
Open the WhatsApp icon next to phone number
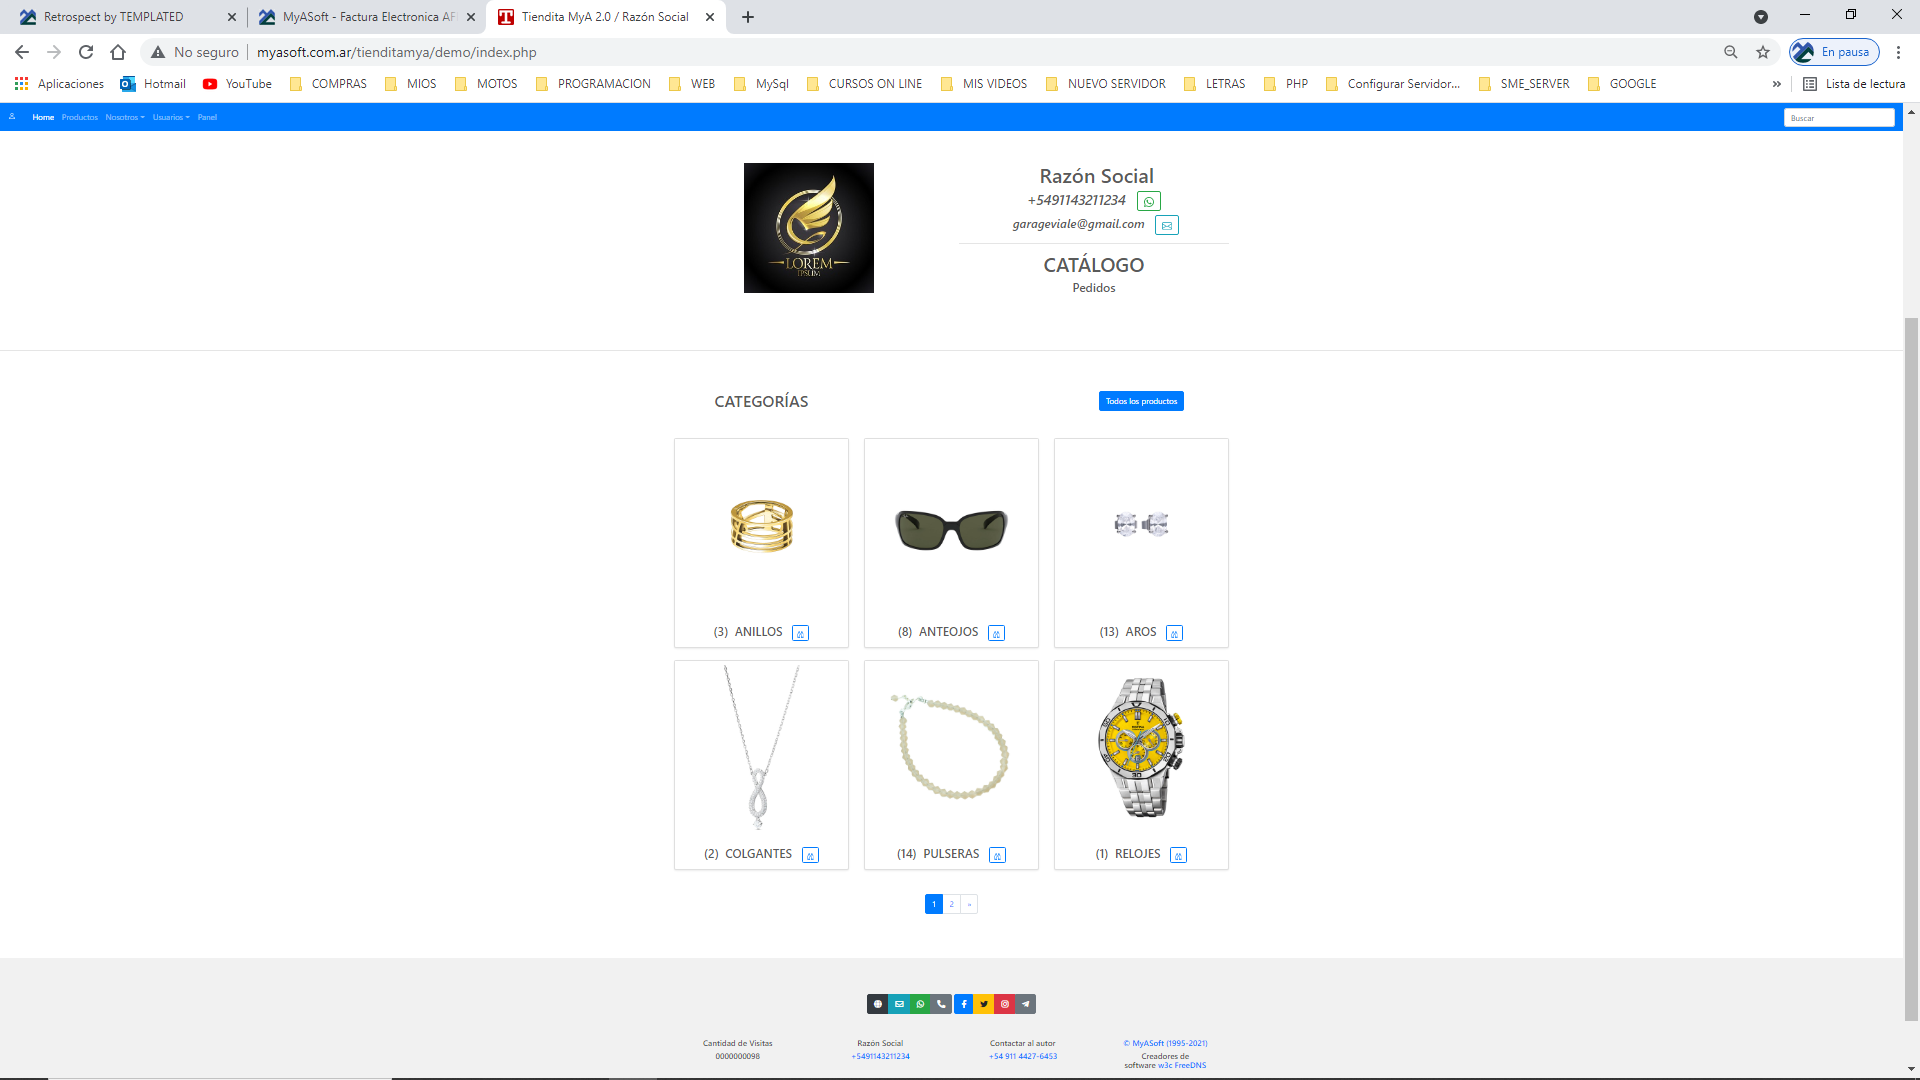click(x=1149, y=202)
